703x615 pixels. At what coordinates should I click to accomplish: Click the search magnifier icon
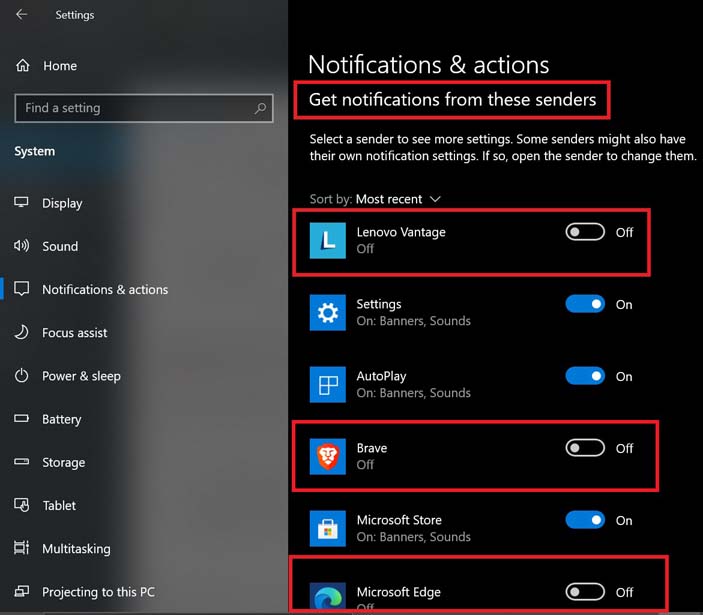click(x=260, y=108)
